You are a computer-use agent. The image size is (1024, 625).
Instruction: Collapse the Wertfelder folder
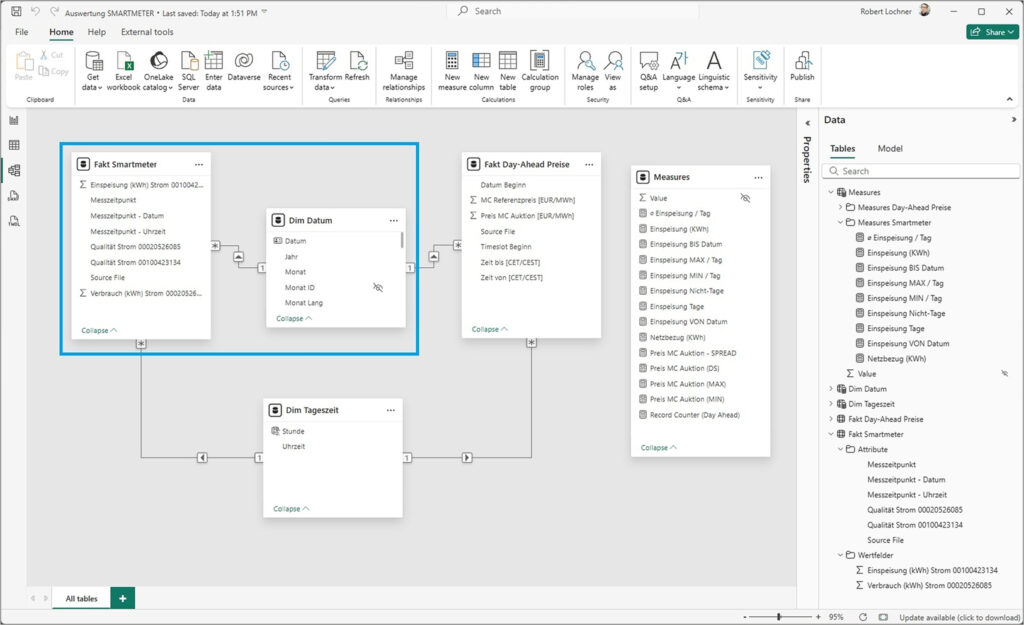pos(840,554)
